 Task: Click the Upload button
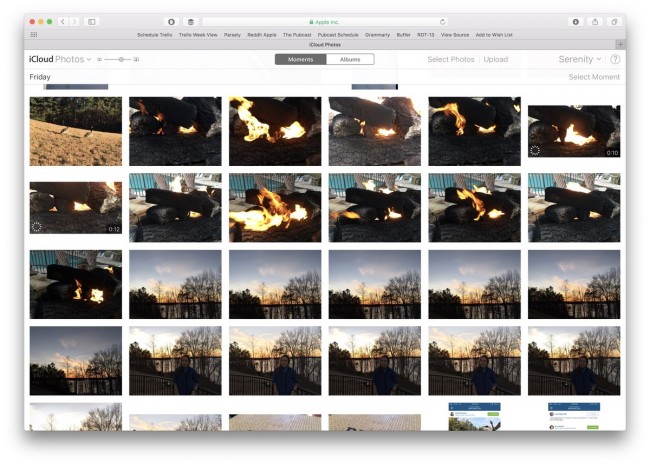click(x=496, y=59)
